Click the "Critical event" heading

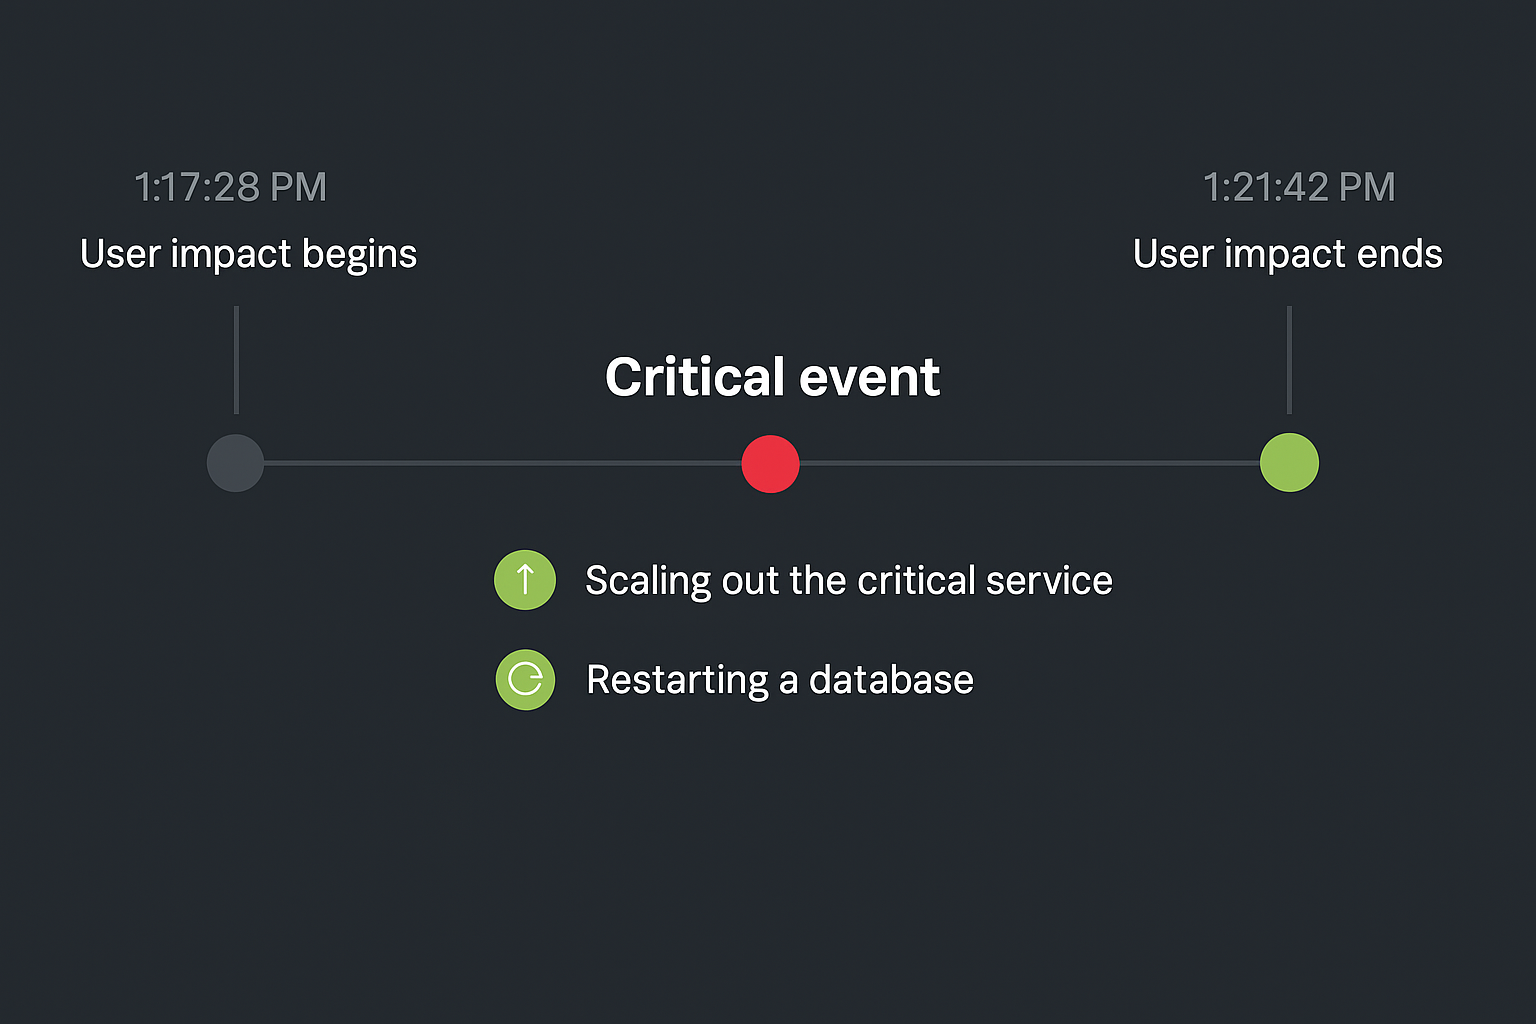[x=772, y=377]
